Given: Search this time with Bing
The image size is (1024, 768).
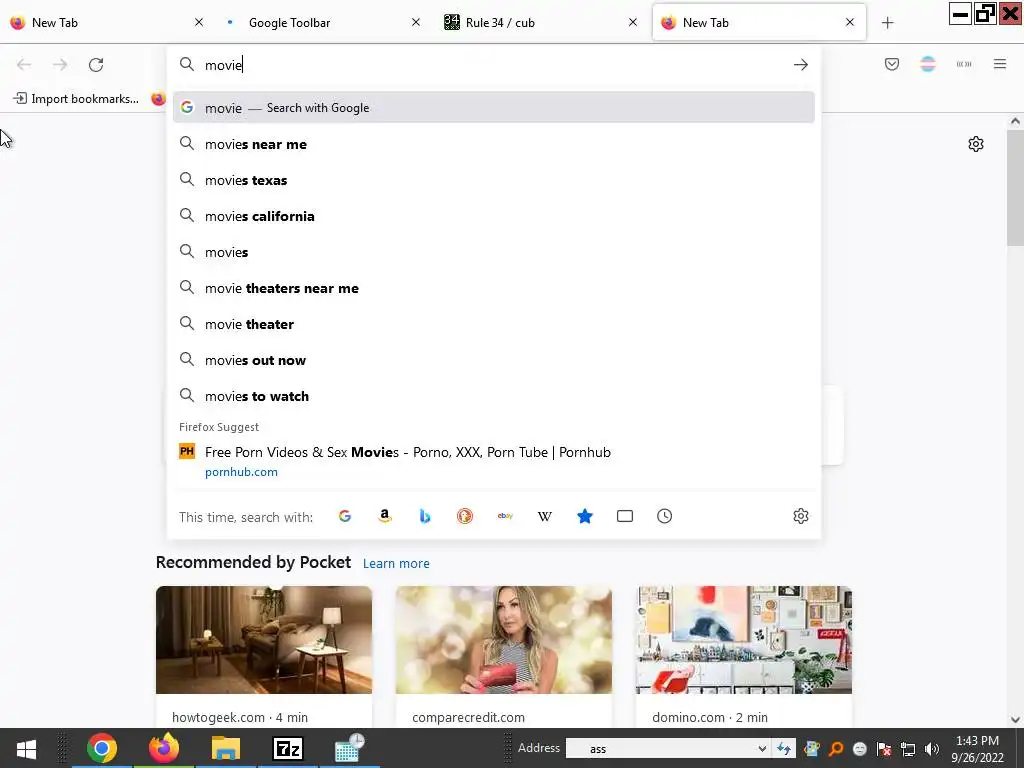Looking at the screenshot, I should pyautogui.click(x=424, y=517).
